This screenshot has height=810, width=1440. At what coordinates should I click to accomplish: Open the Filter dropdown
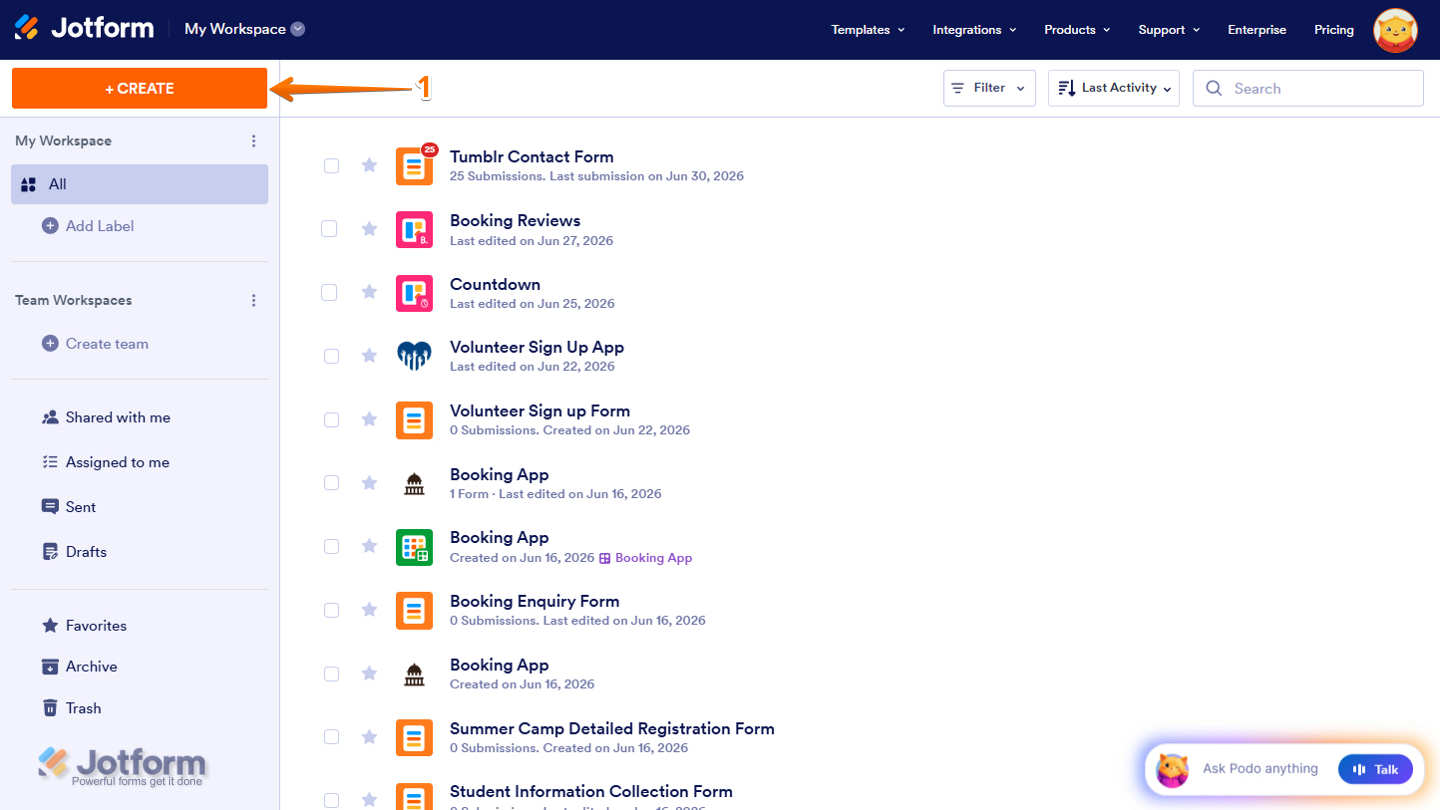[x=989, y=88]
